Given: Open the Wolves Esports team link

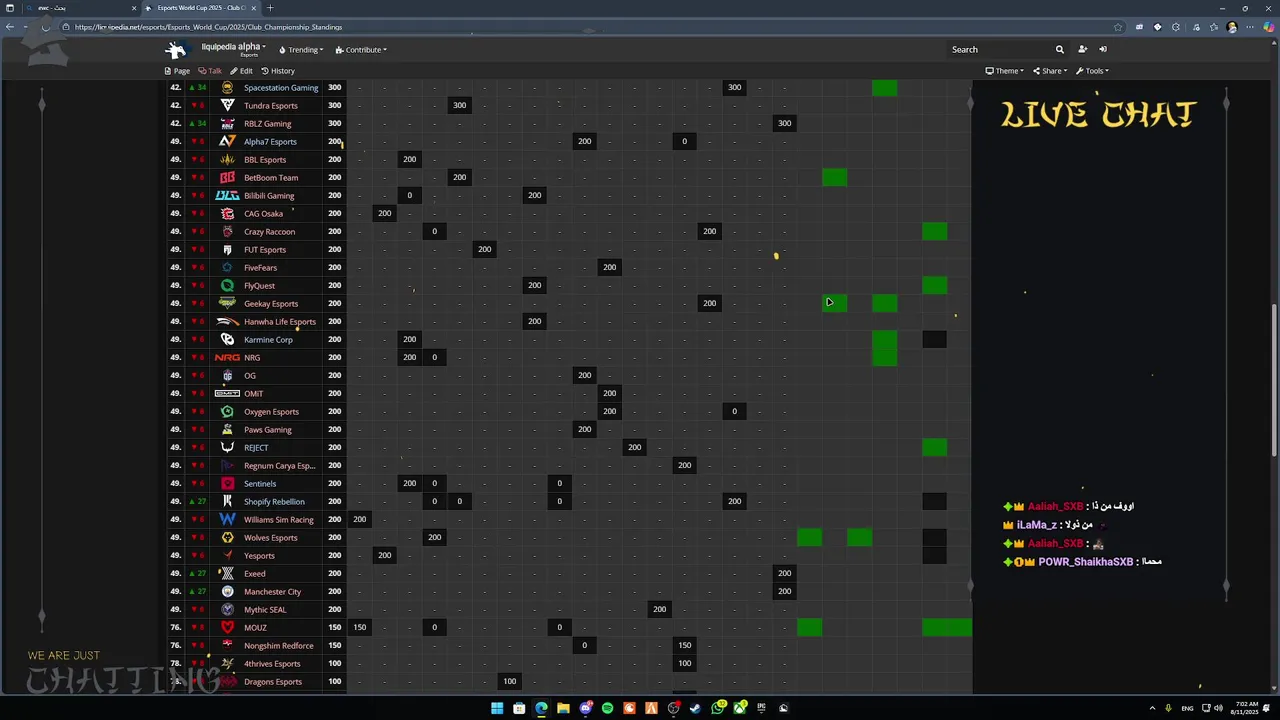Looking at the screenshot, I should 271,537.
